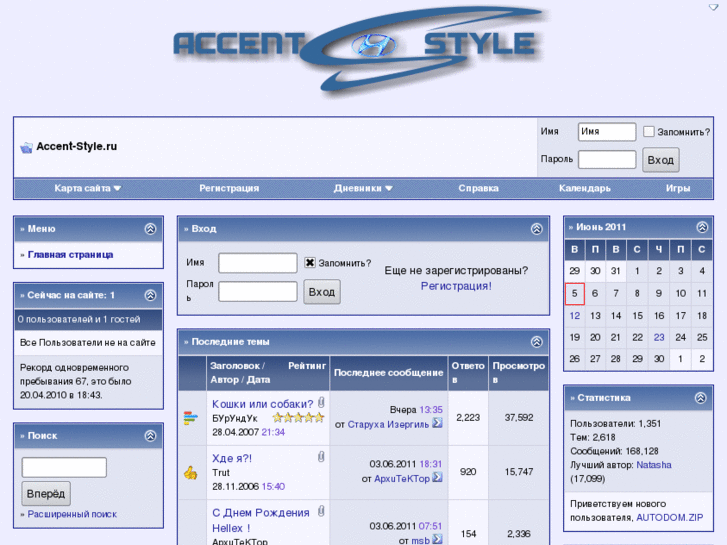The width and height of the screenshot is (727, 545).
Task: Open the Accent-Style.ru title link
Action: pyautogui.click(x=77, y=147)
